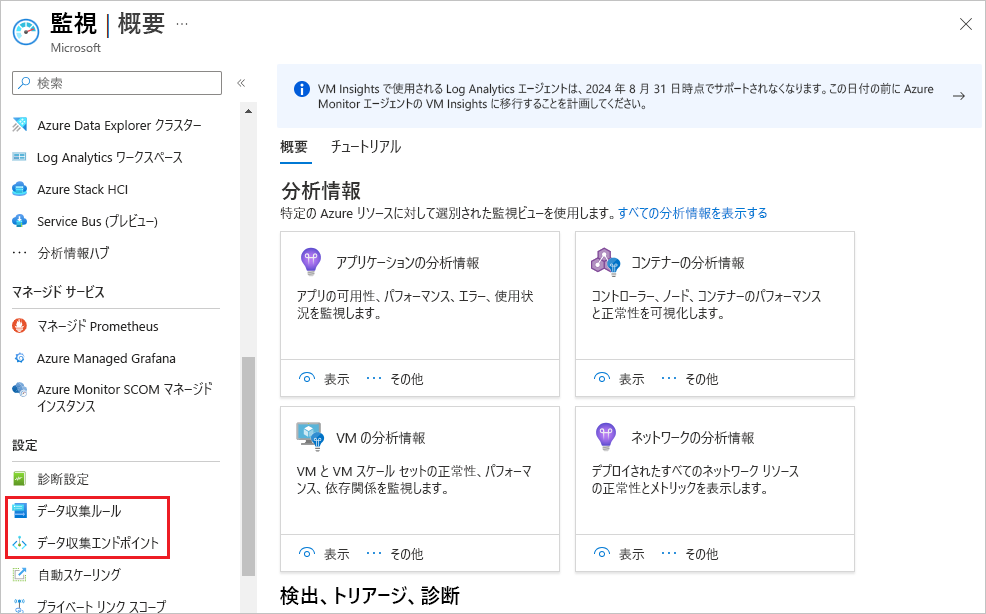Open プライベート リンク スコープ in sidebar
The image size is (986, 614).
(101, 606)
